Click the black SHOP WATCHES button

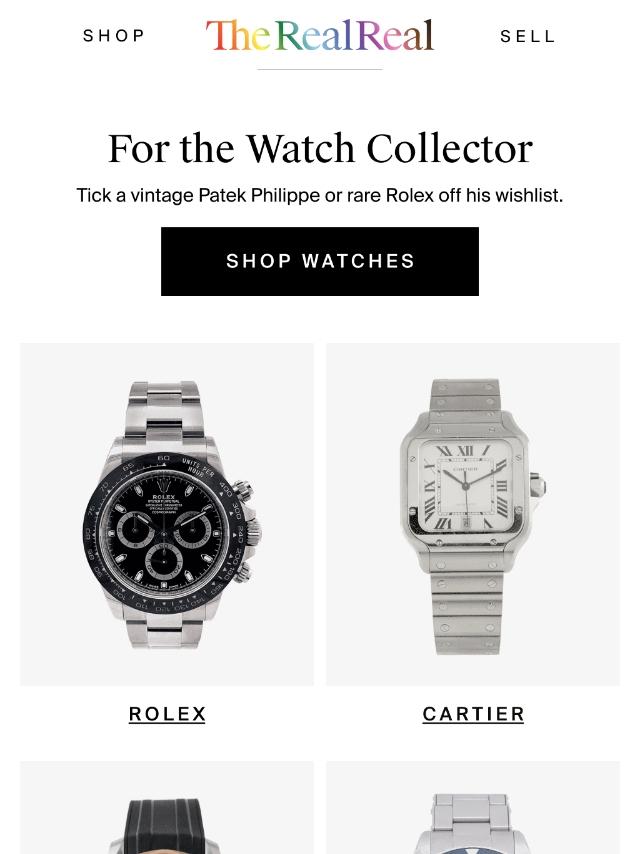tap(320, 261)
